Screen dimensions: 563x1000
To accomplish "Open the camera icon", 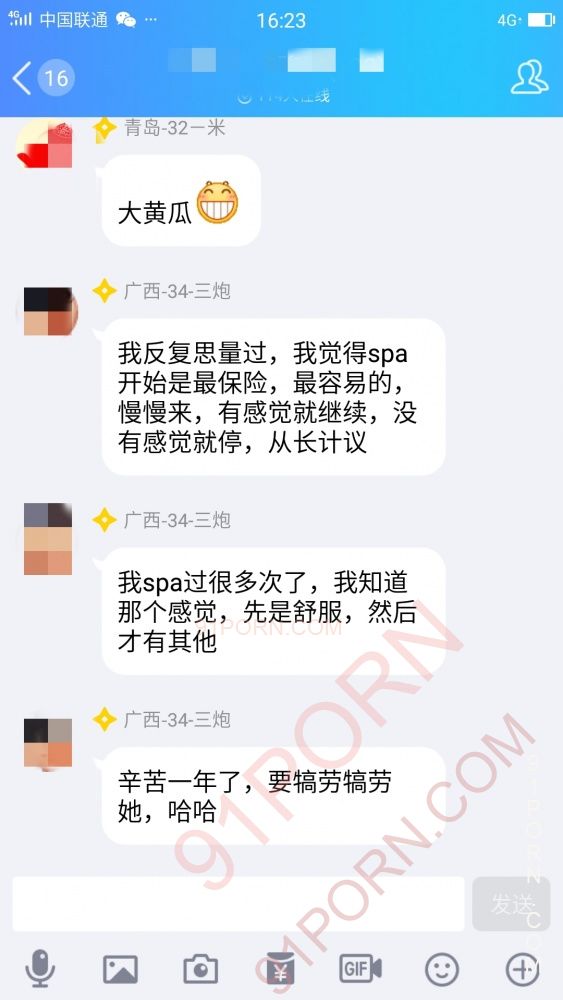I will coord(201,969).
